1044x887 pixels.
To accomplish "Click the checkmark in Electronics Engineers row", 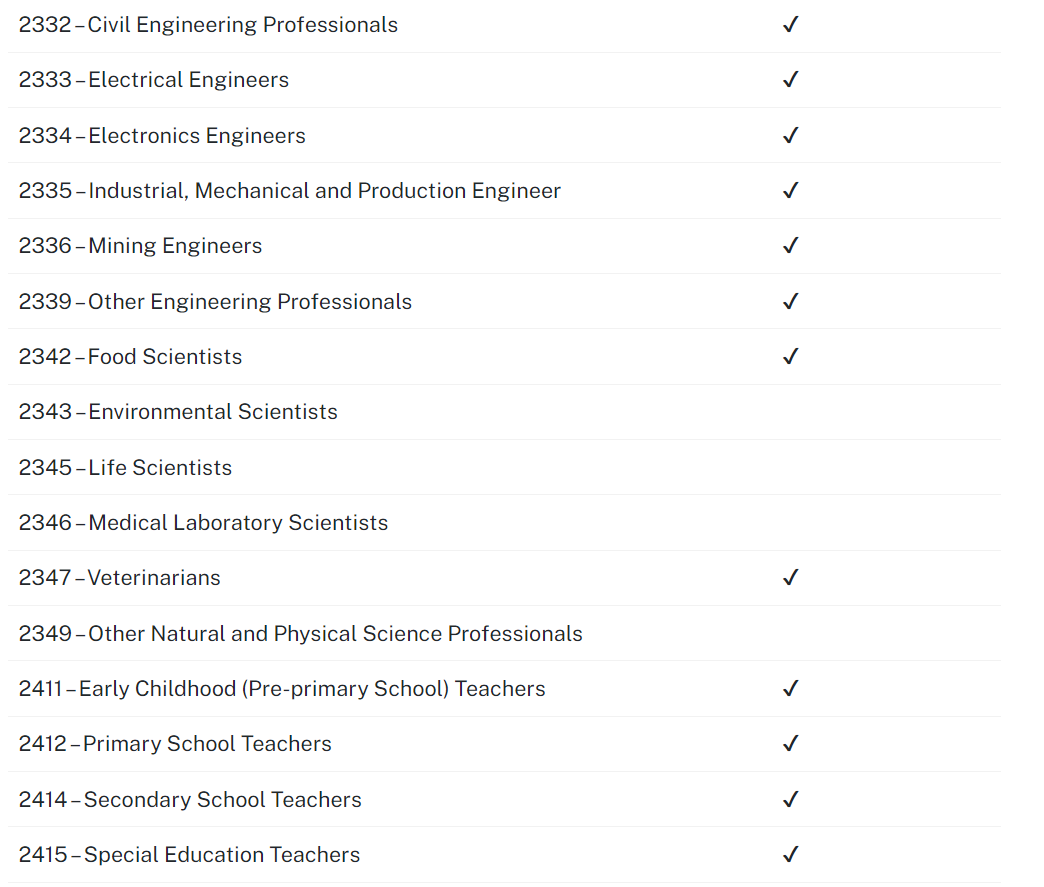I will coord(790,136).
